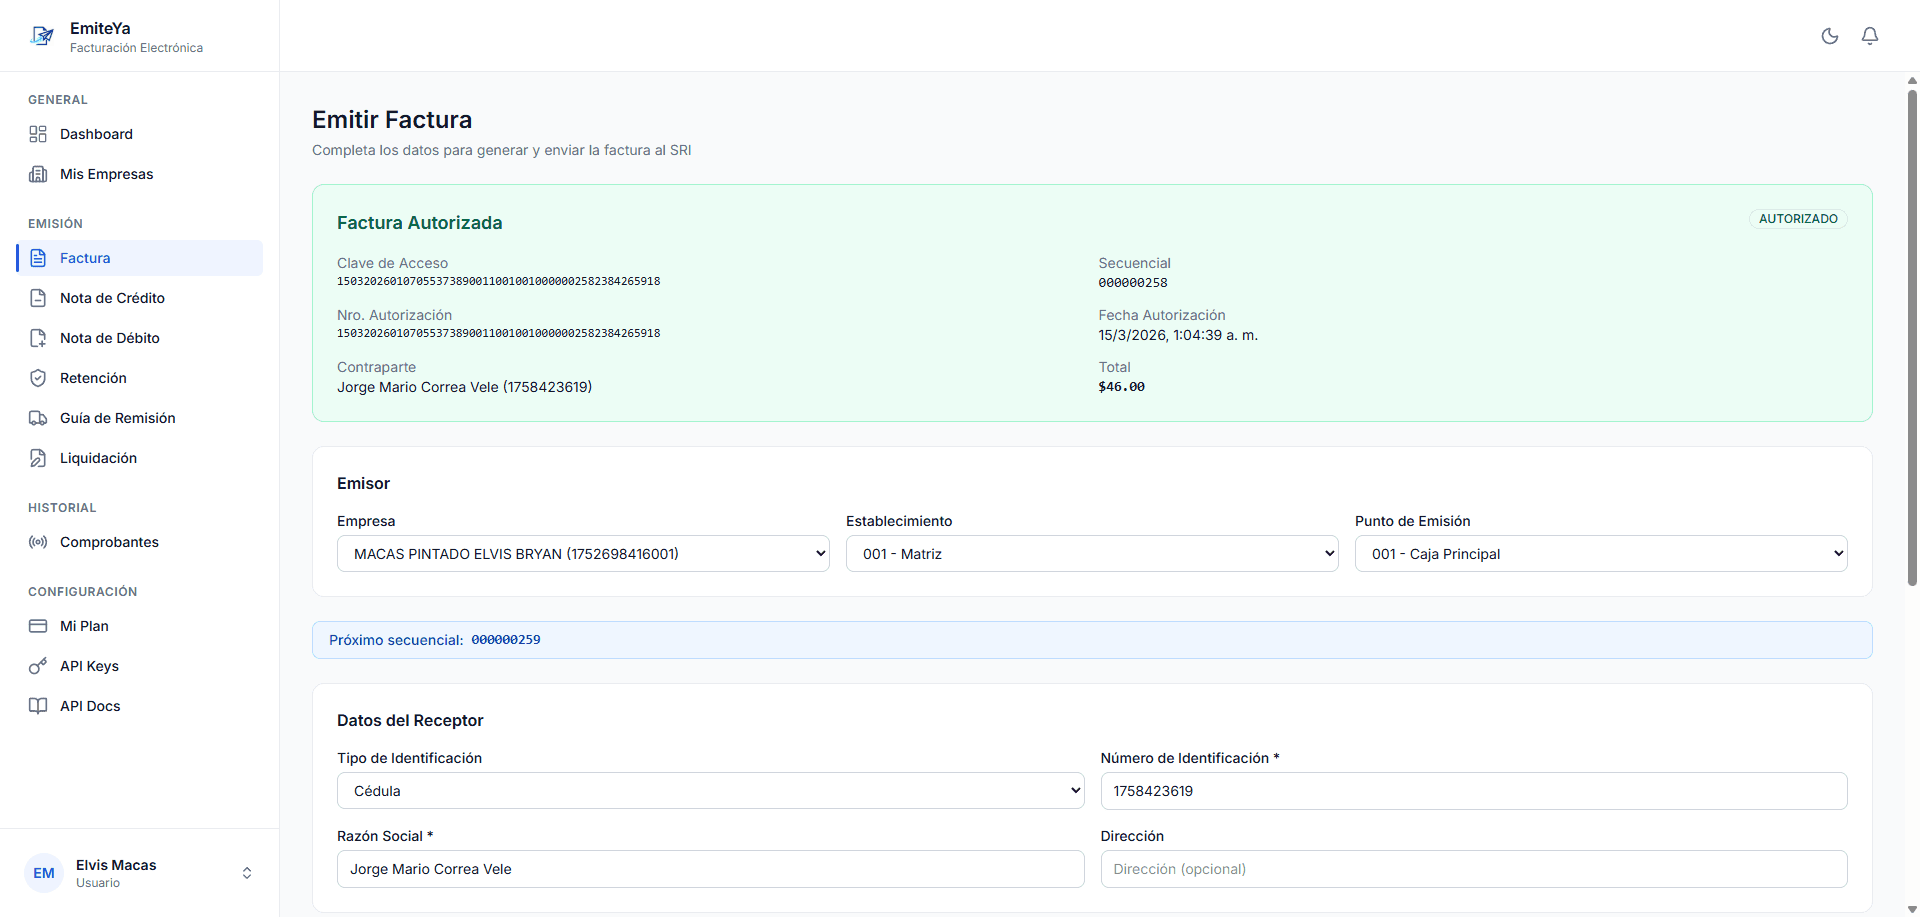Image resolution: width=1920 pixels, height=917 pixels.
Task: Open notifications via the bell icon
Action: click(x=1869, y=36)
